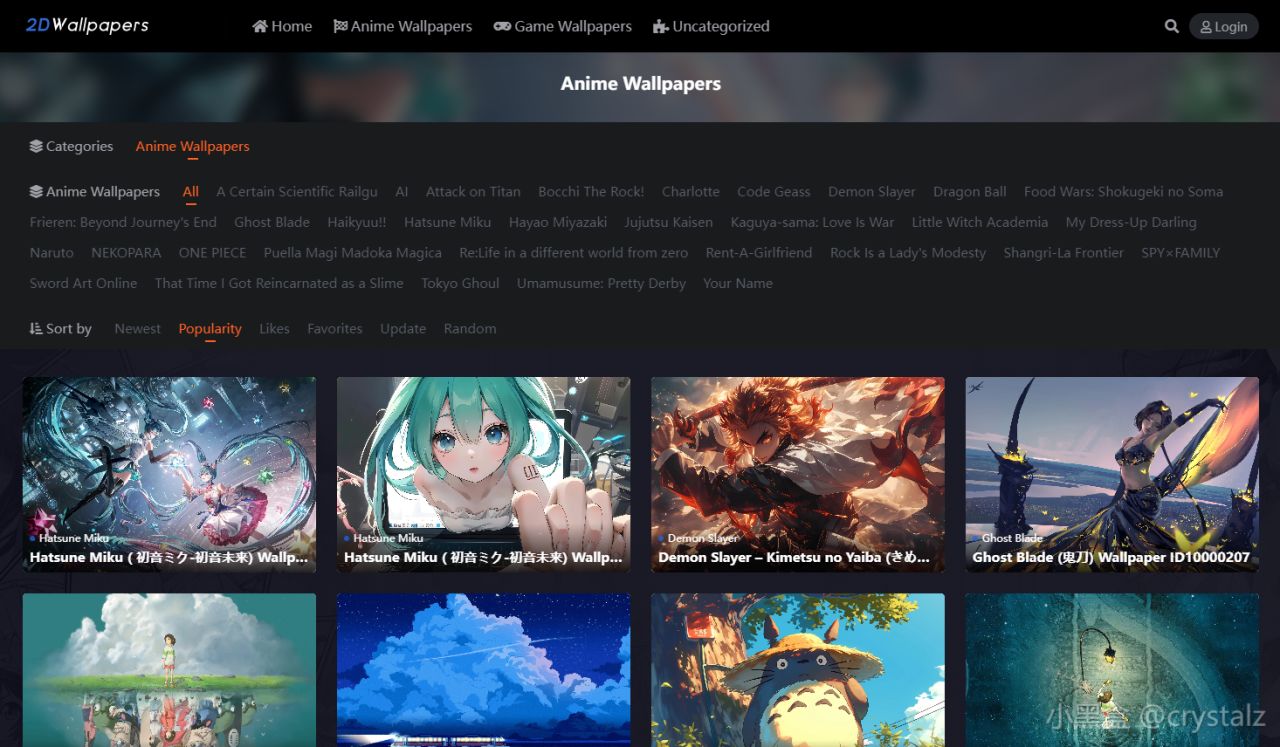Select the Anime Wallpapers category tab

point(193,146)
